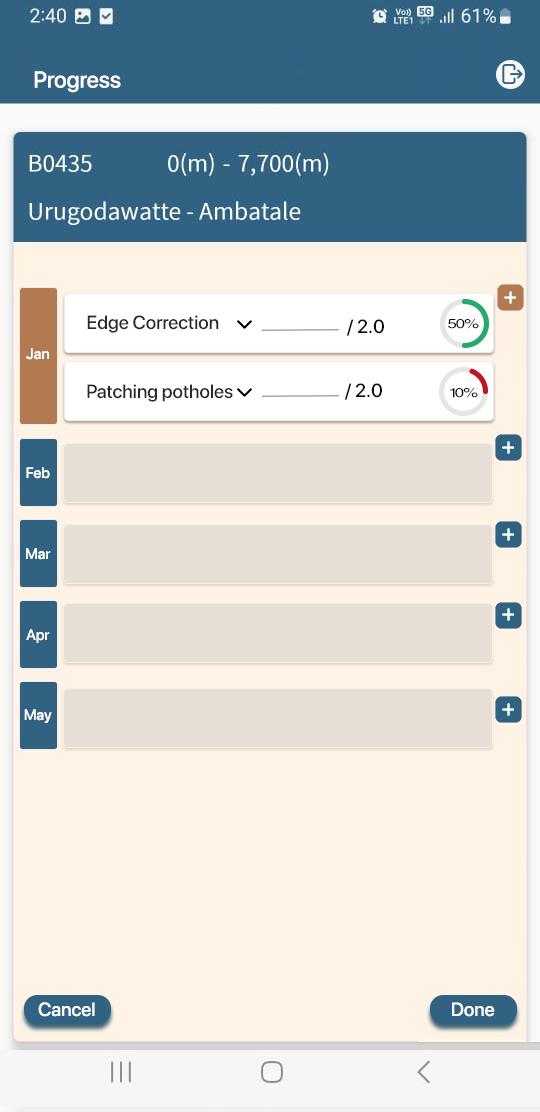Click the 50% progress ring for Edge Correction
This screenshot has height=1112, width=540.
(463, 323)
